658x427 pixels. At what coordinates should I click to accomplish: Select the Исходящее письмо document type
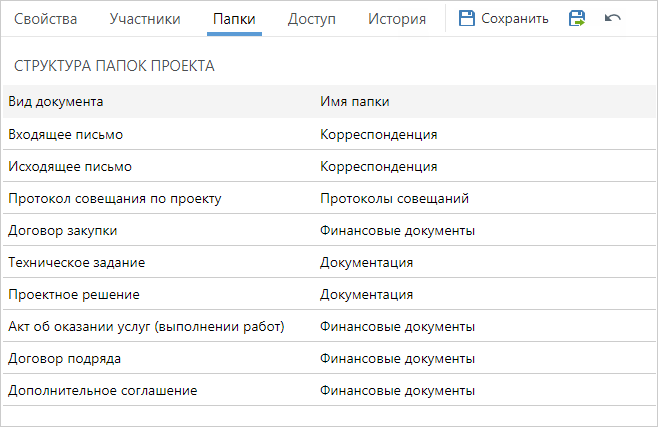(x=70, y=167)
